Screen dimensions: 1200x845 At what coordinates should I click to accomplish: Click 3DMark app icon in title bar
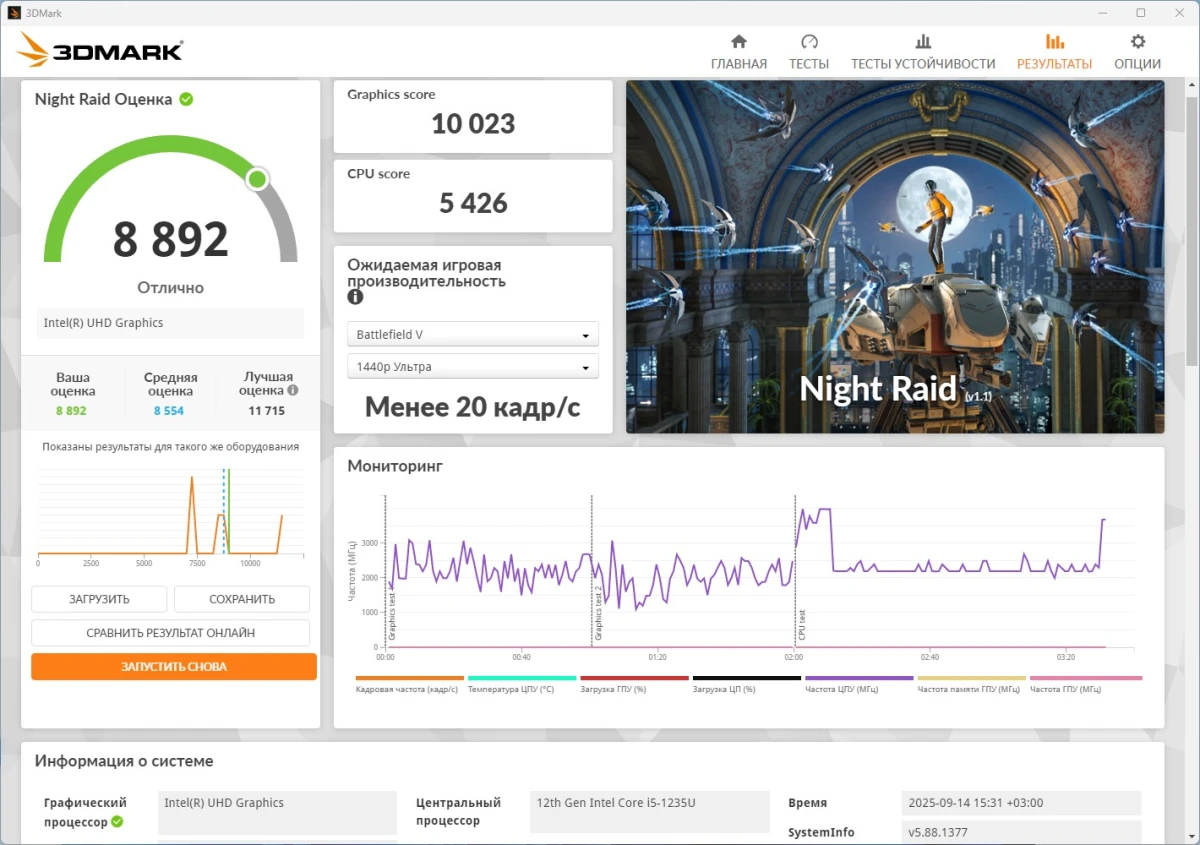point(14,13)
